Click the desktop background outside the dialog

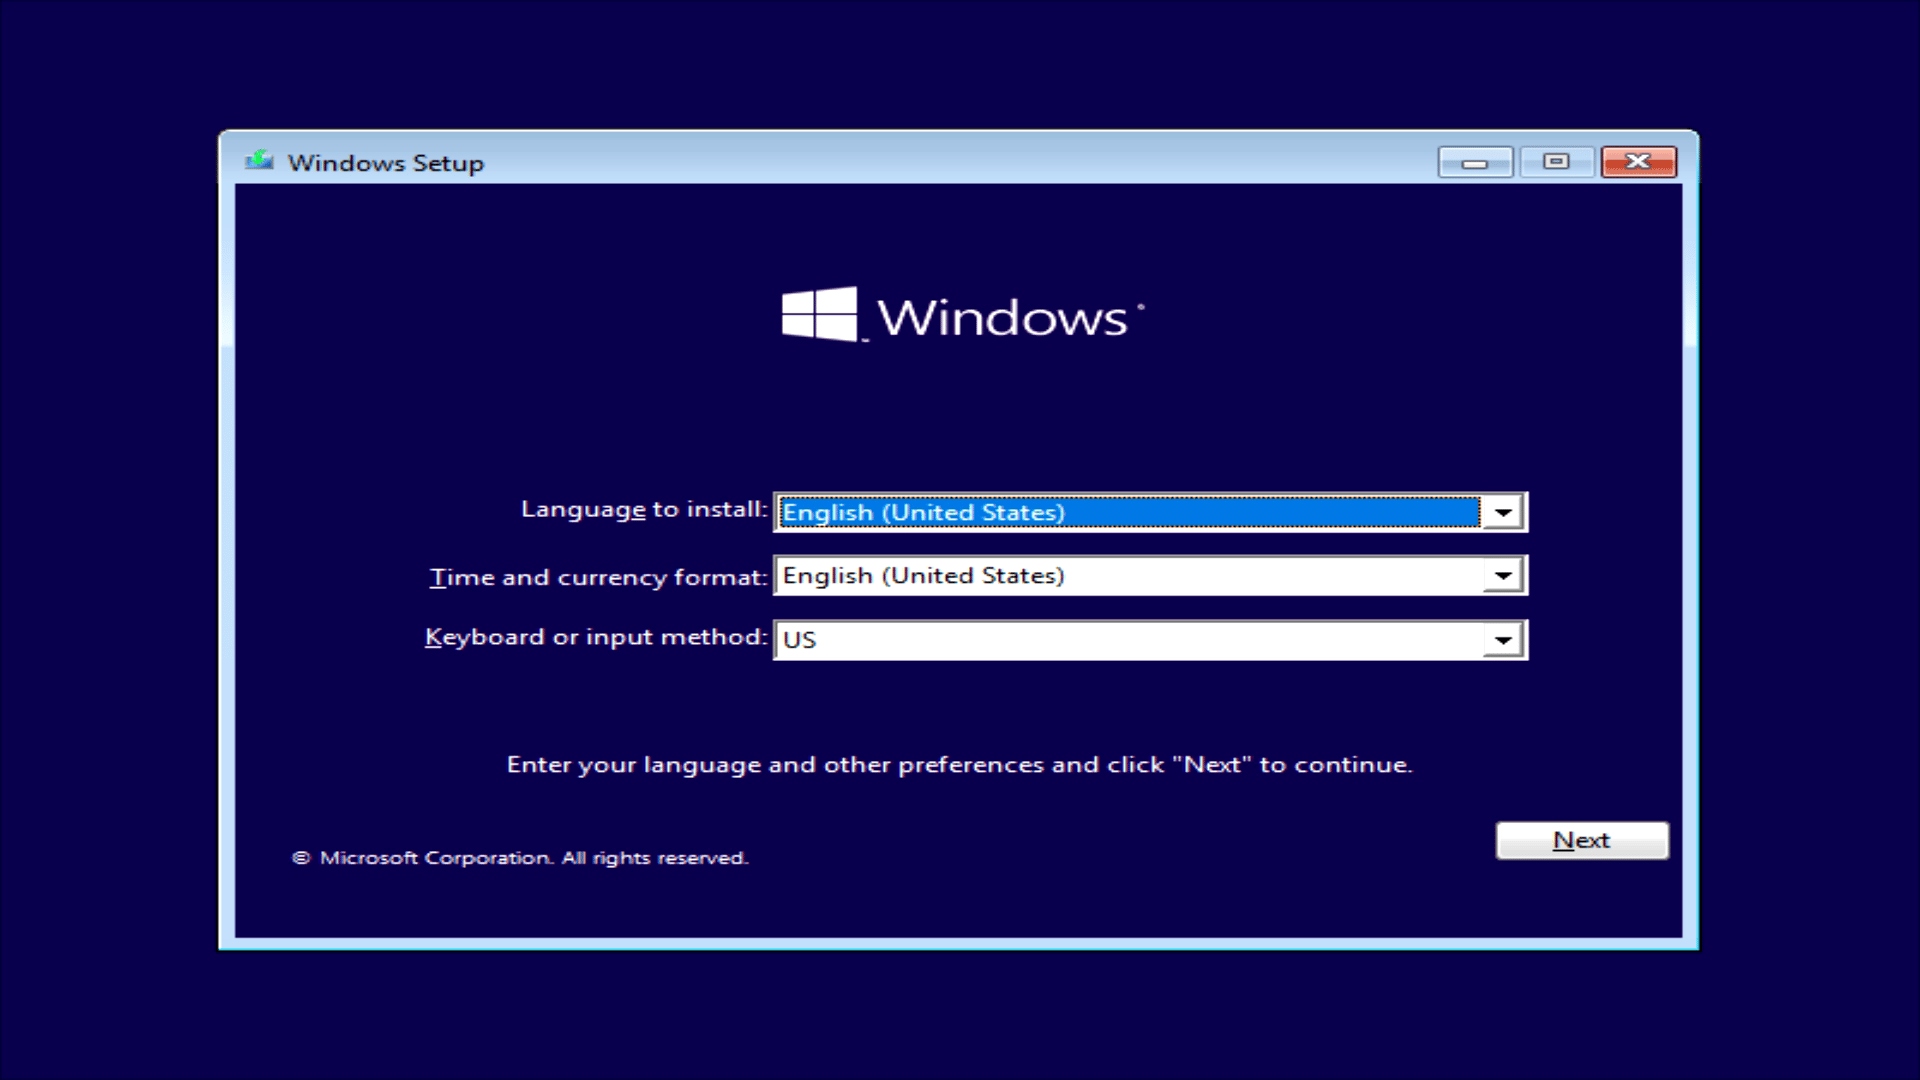click(100, 540)
